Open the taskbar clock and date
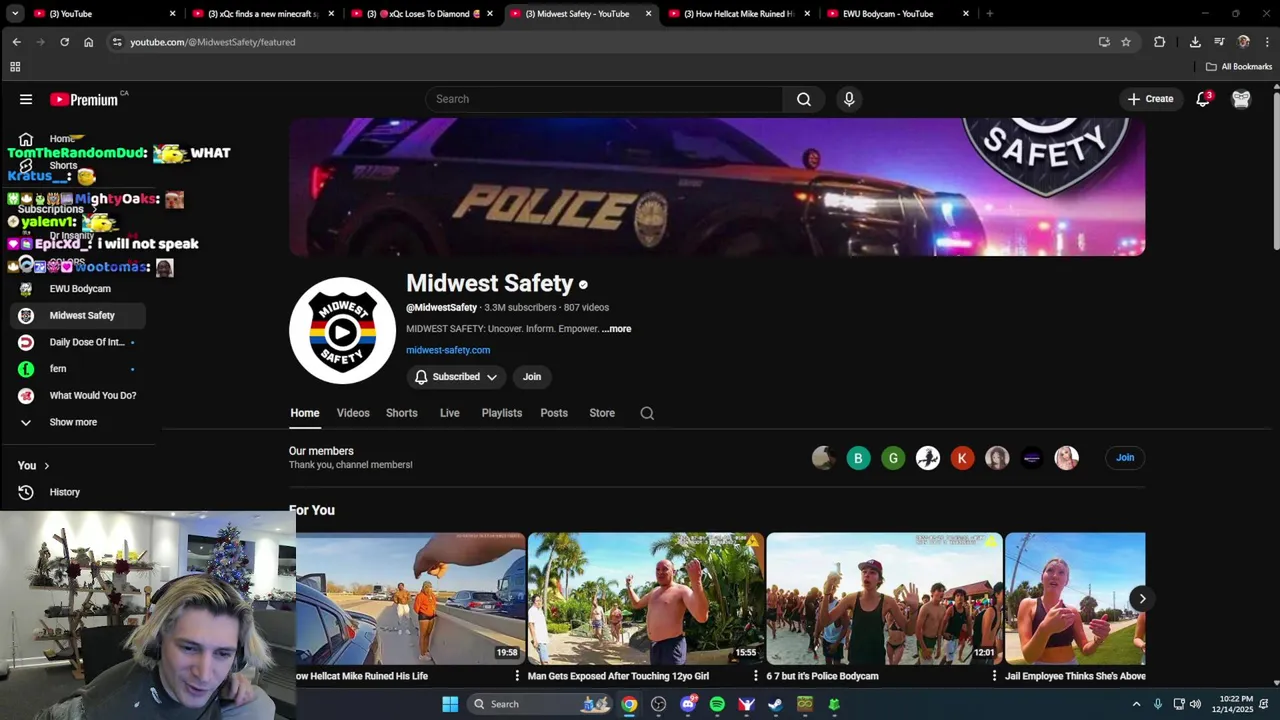The image size is (1280, 720). pos(1236,704)
